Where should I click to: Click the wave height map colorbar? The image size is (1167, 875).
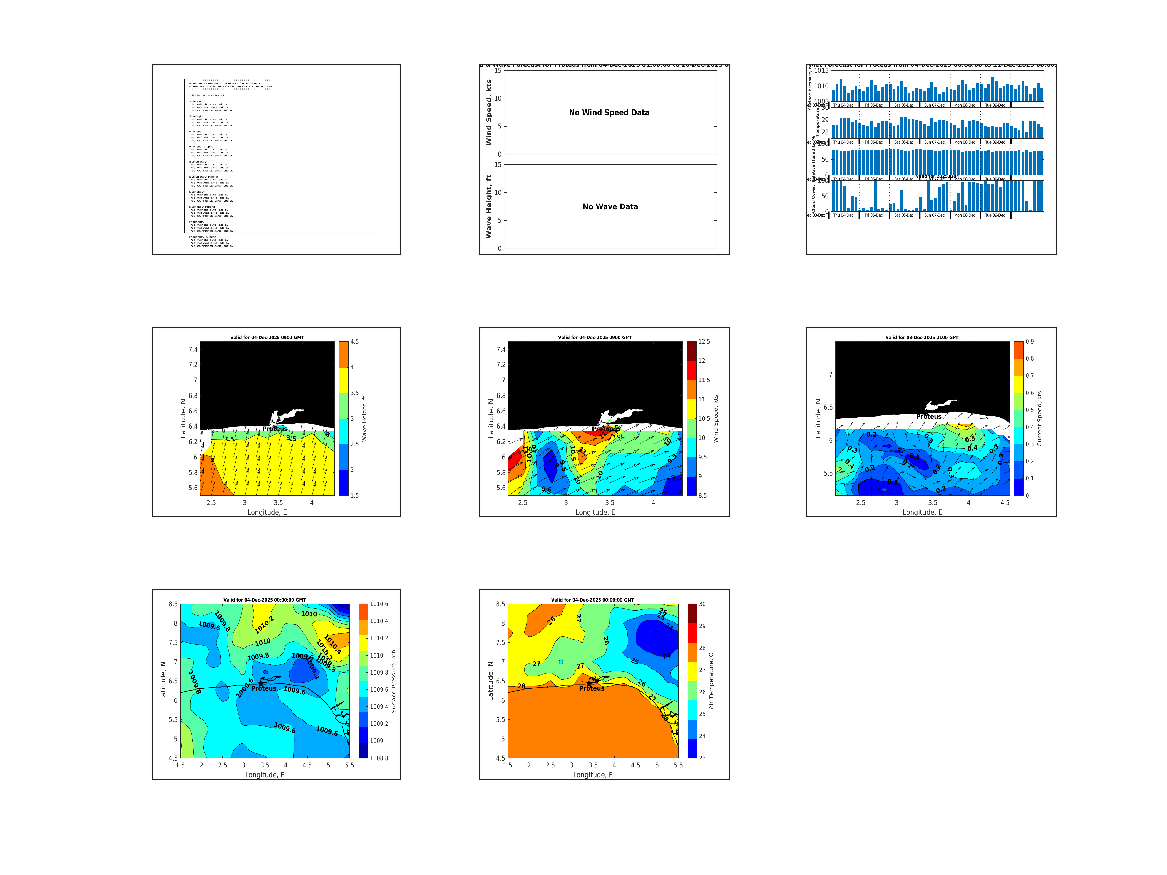(x=341, y=418)
